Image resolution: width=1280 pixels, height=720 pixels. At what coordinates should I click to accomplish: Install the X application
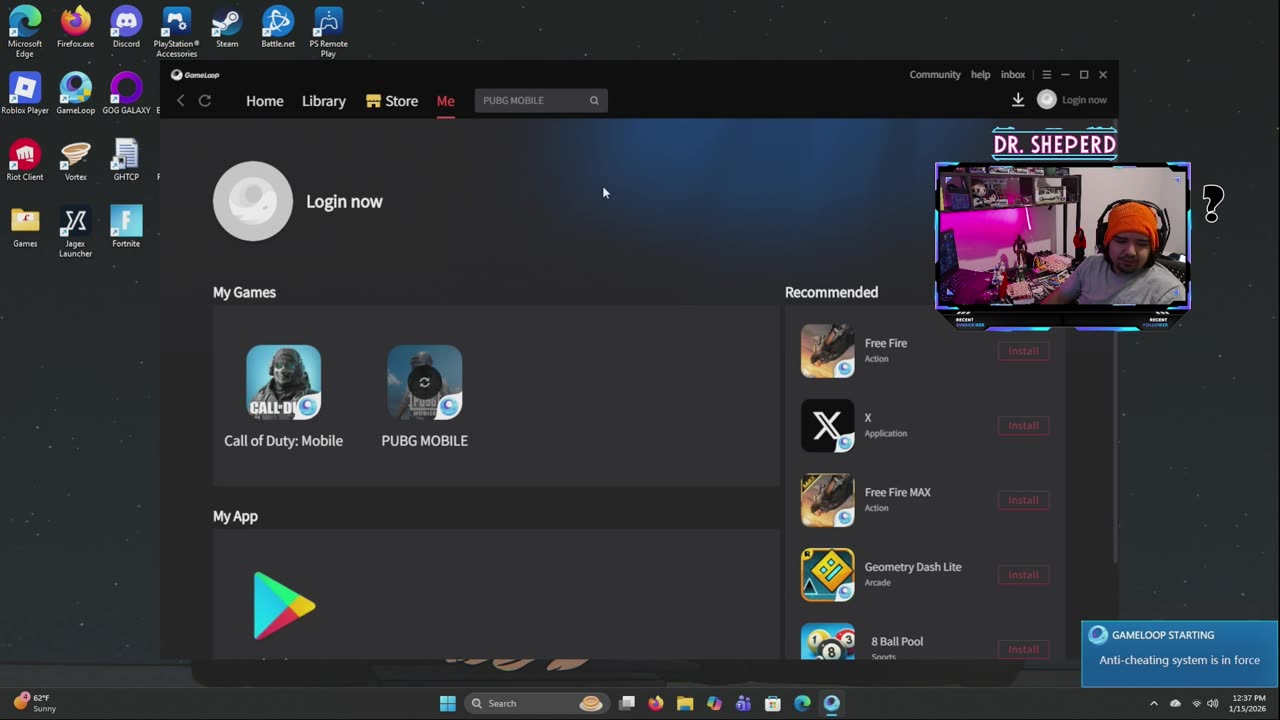pyautogui.click(x=1023, y=426)
